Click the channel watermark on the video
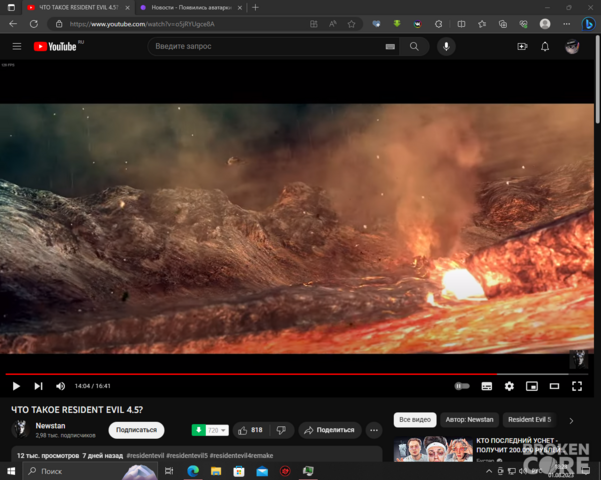This screenshot has width=601, height=480. click(578, 359)
